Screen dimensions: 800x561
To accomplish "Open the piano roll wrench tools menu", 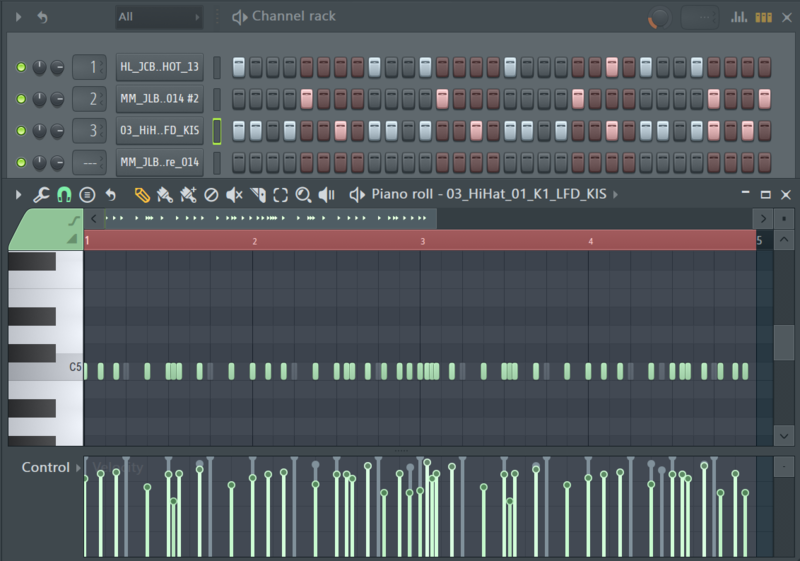I will click(x=41, y=195).
